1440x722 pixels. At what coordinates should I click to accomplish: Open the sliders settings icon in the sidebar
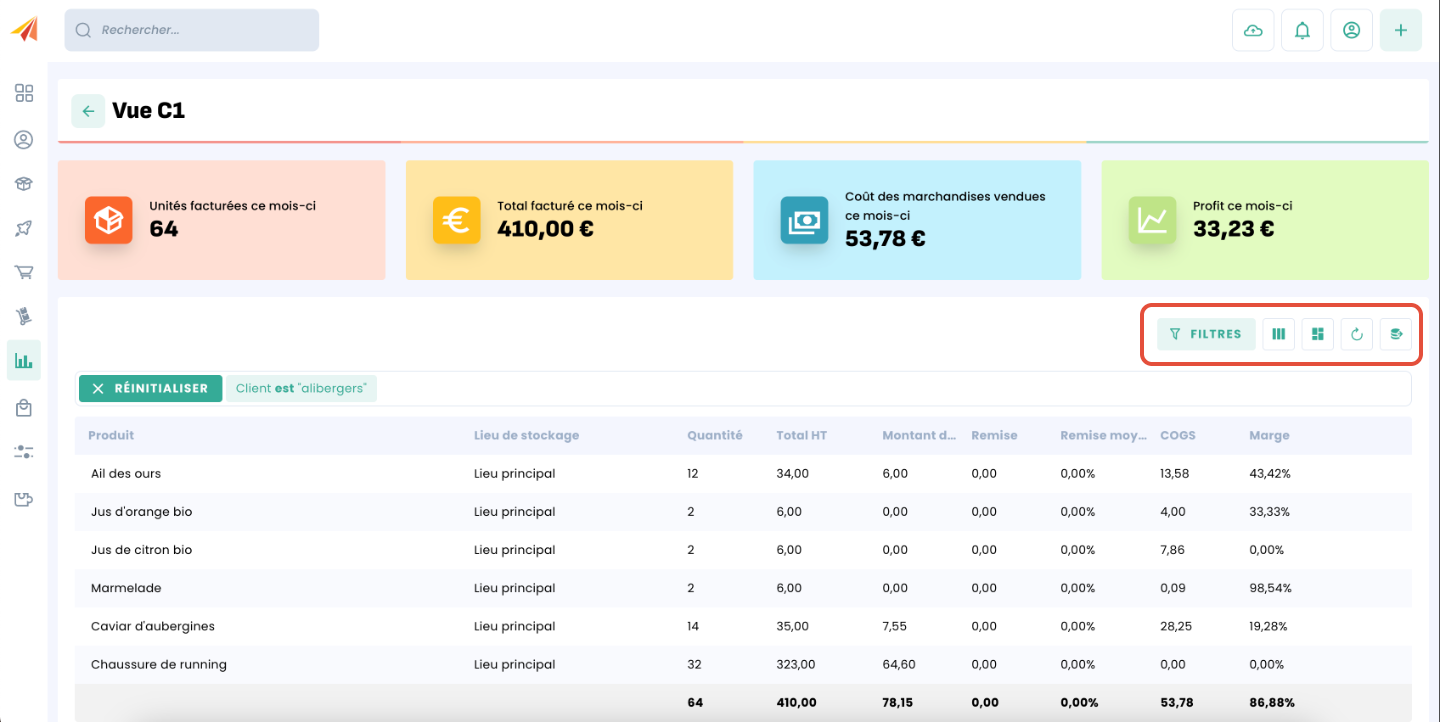[x=24, y=452]
